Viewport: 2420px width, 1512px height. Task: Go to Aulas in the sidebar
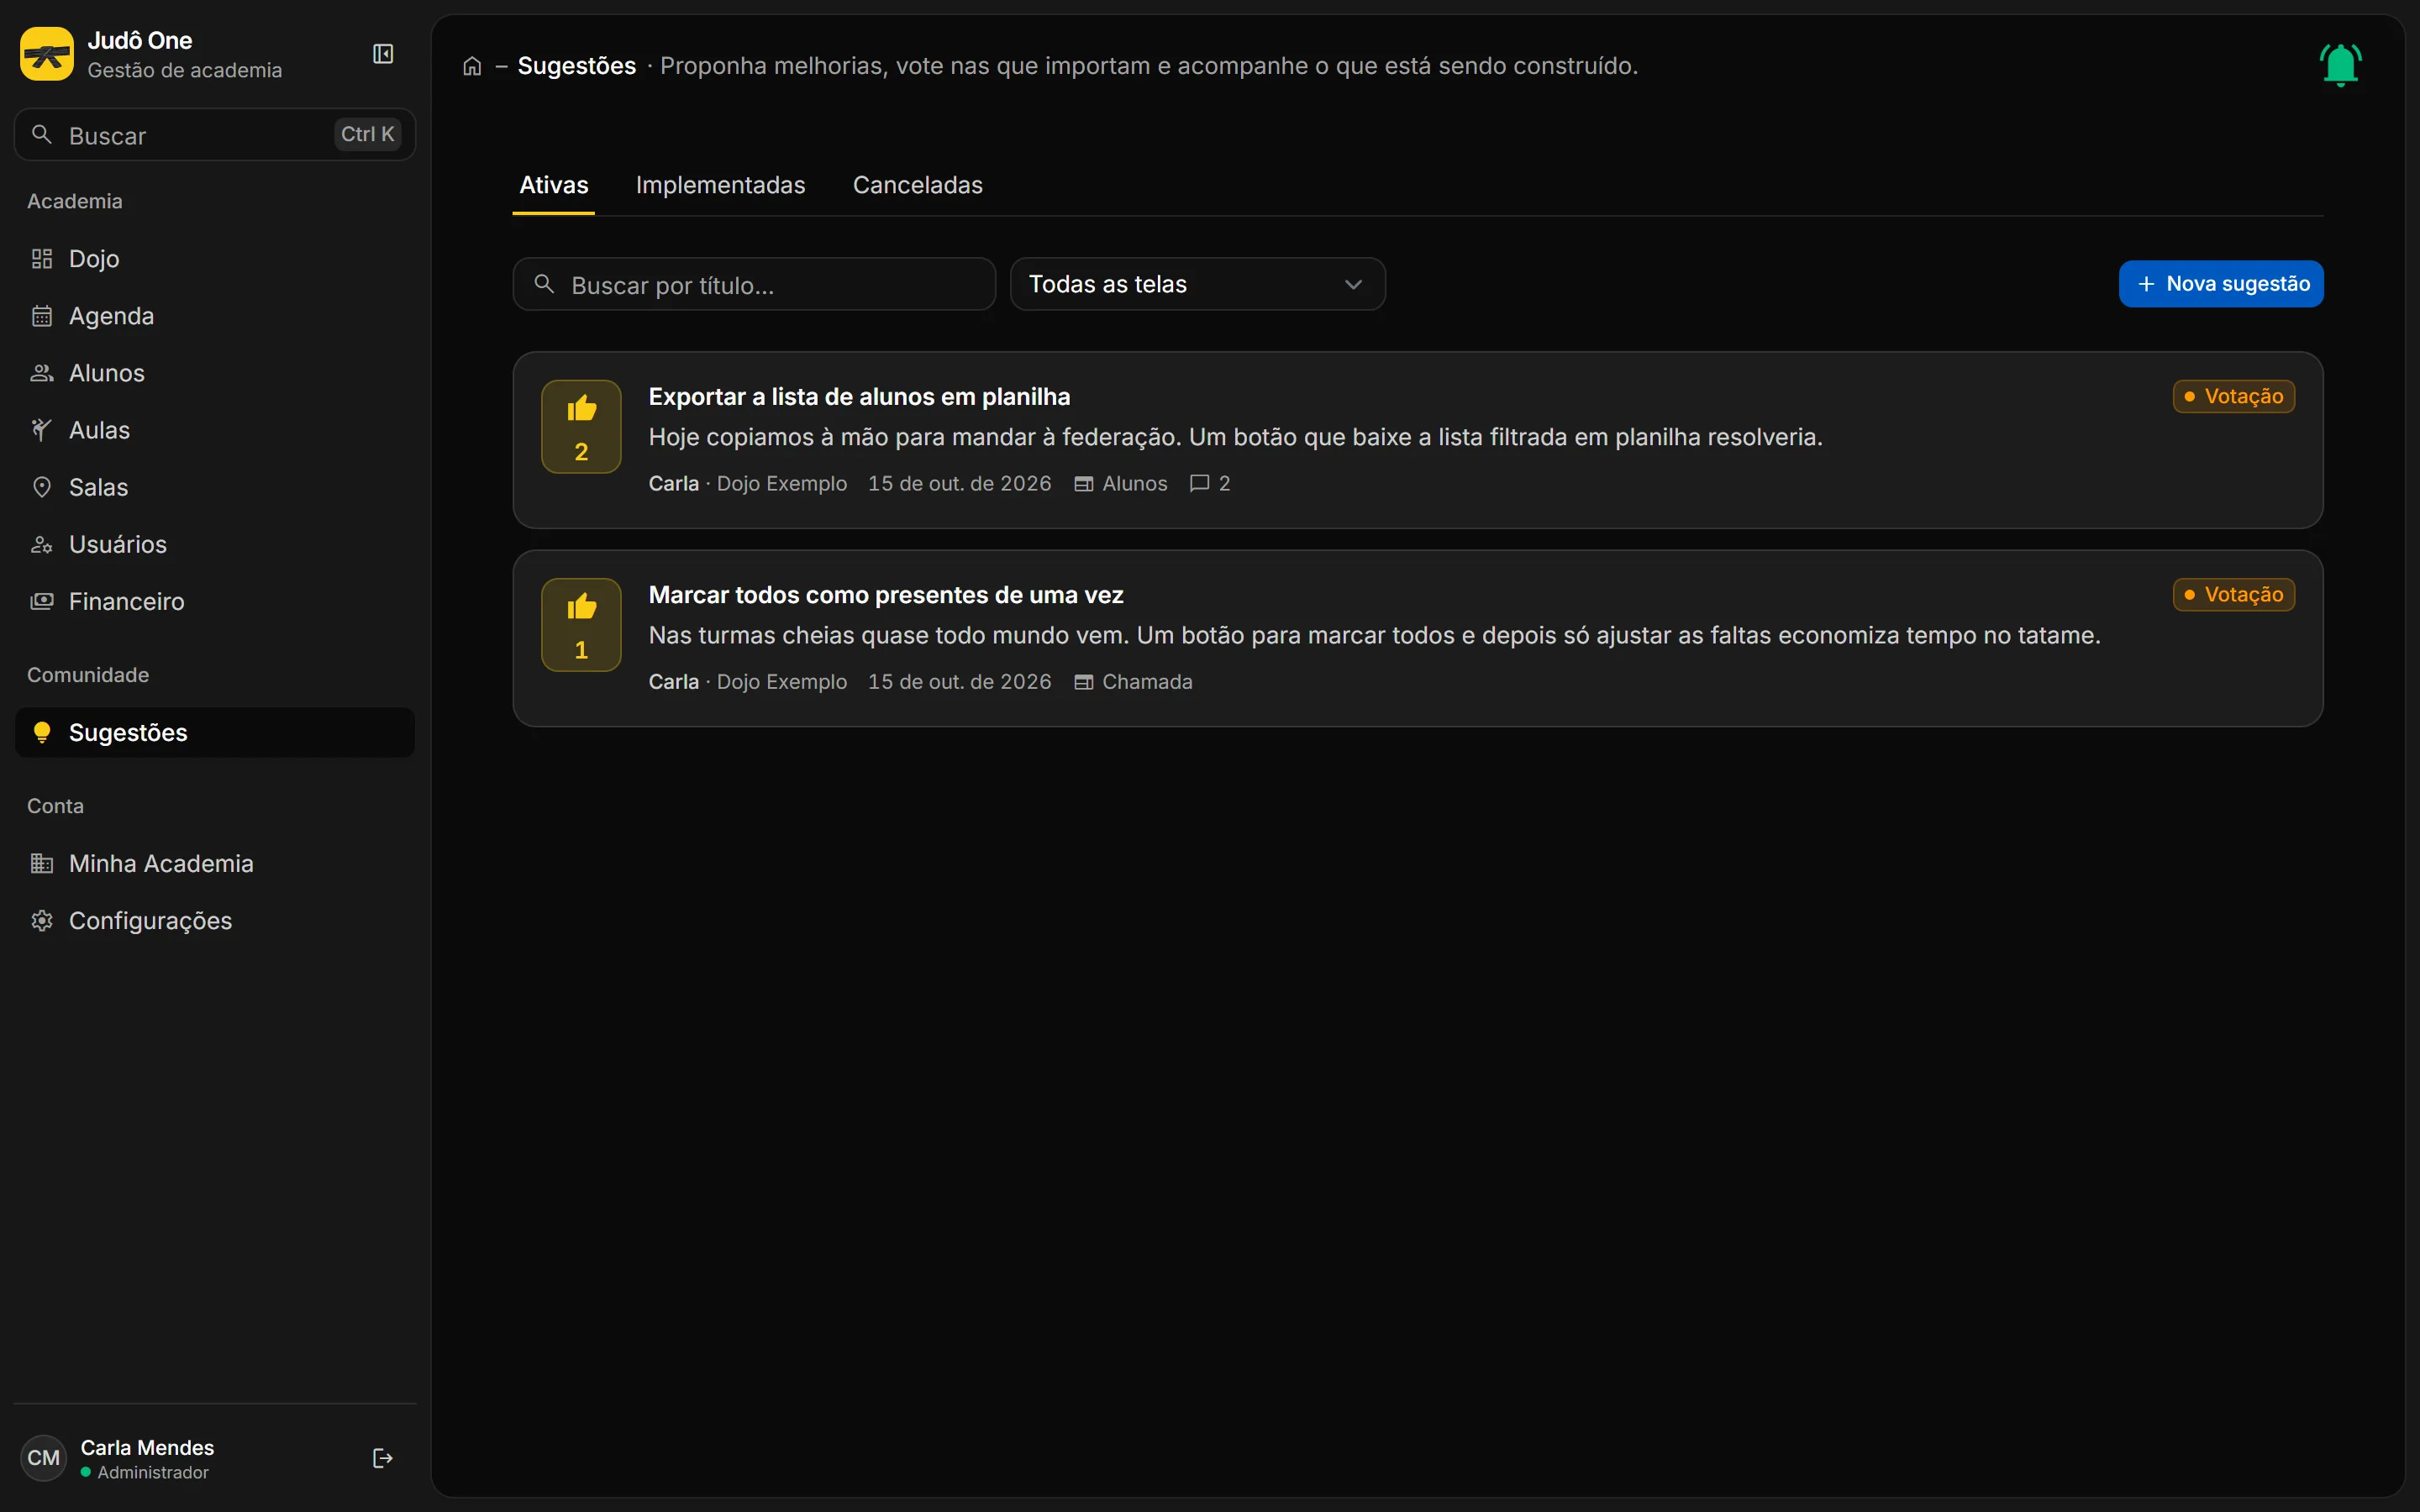pyautogui.click(x=215, y=430)
